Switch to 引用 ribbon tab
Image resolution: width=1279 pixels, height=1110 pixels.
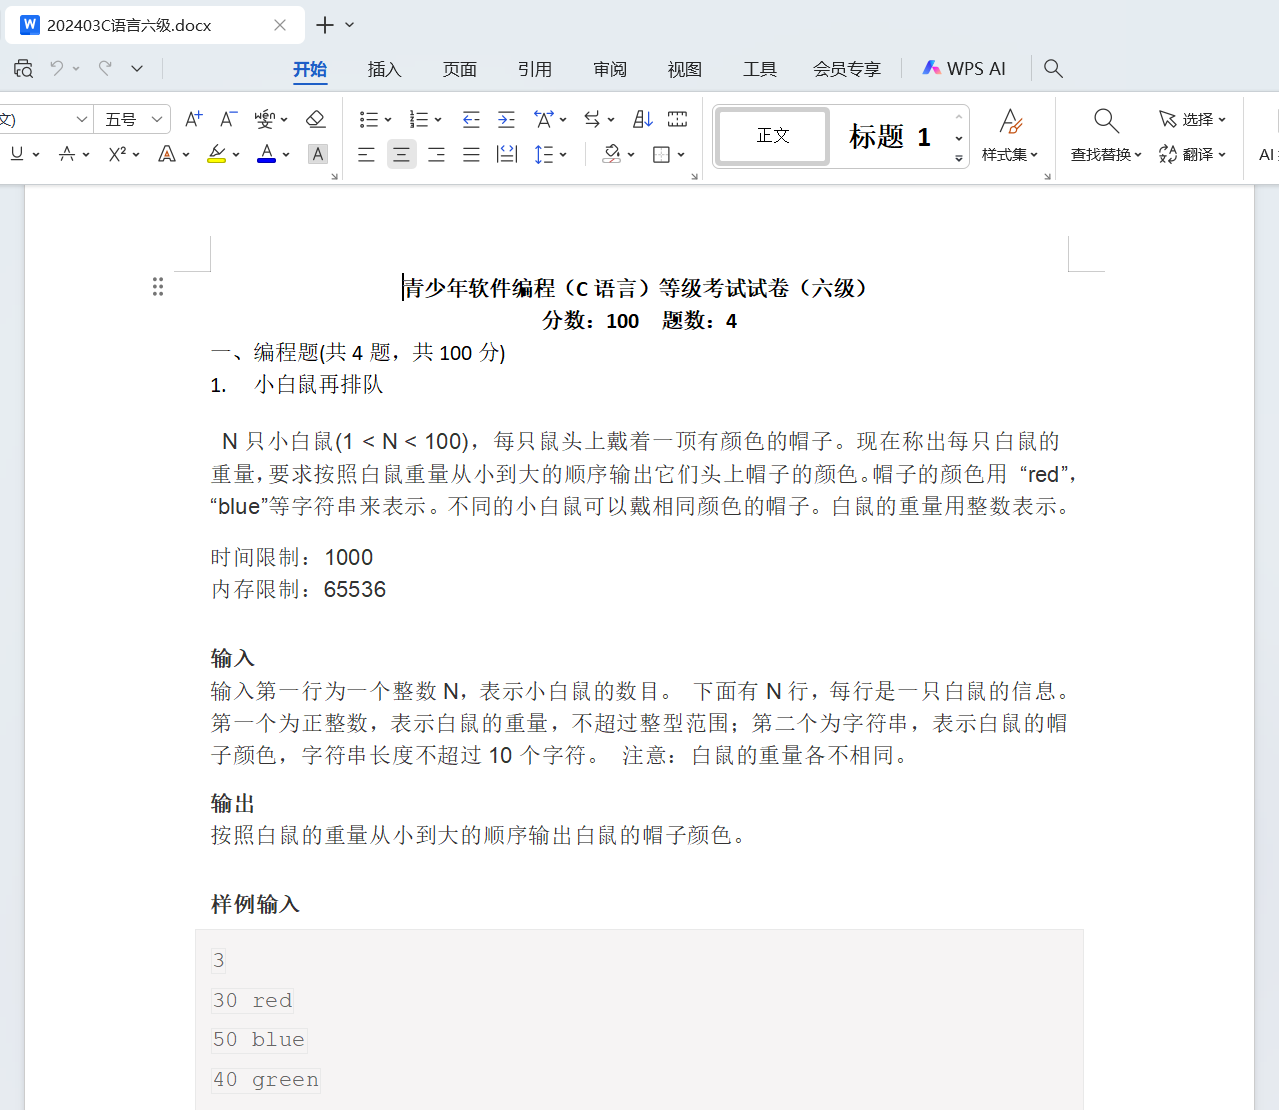pos(535,69)
